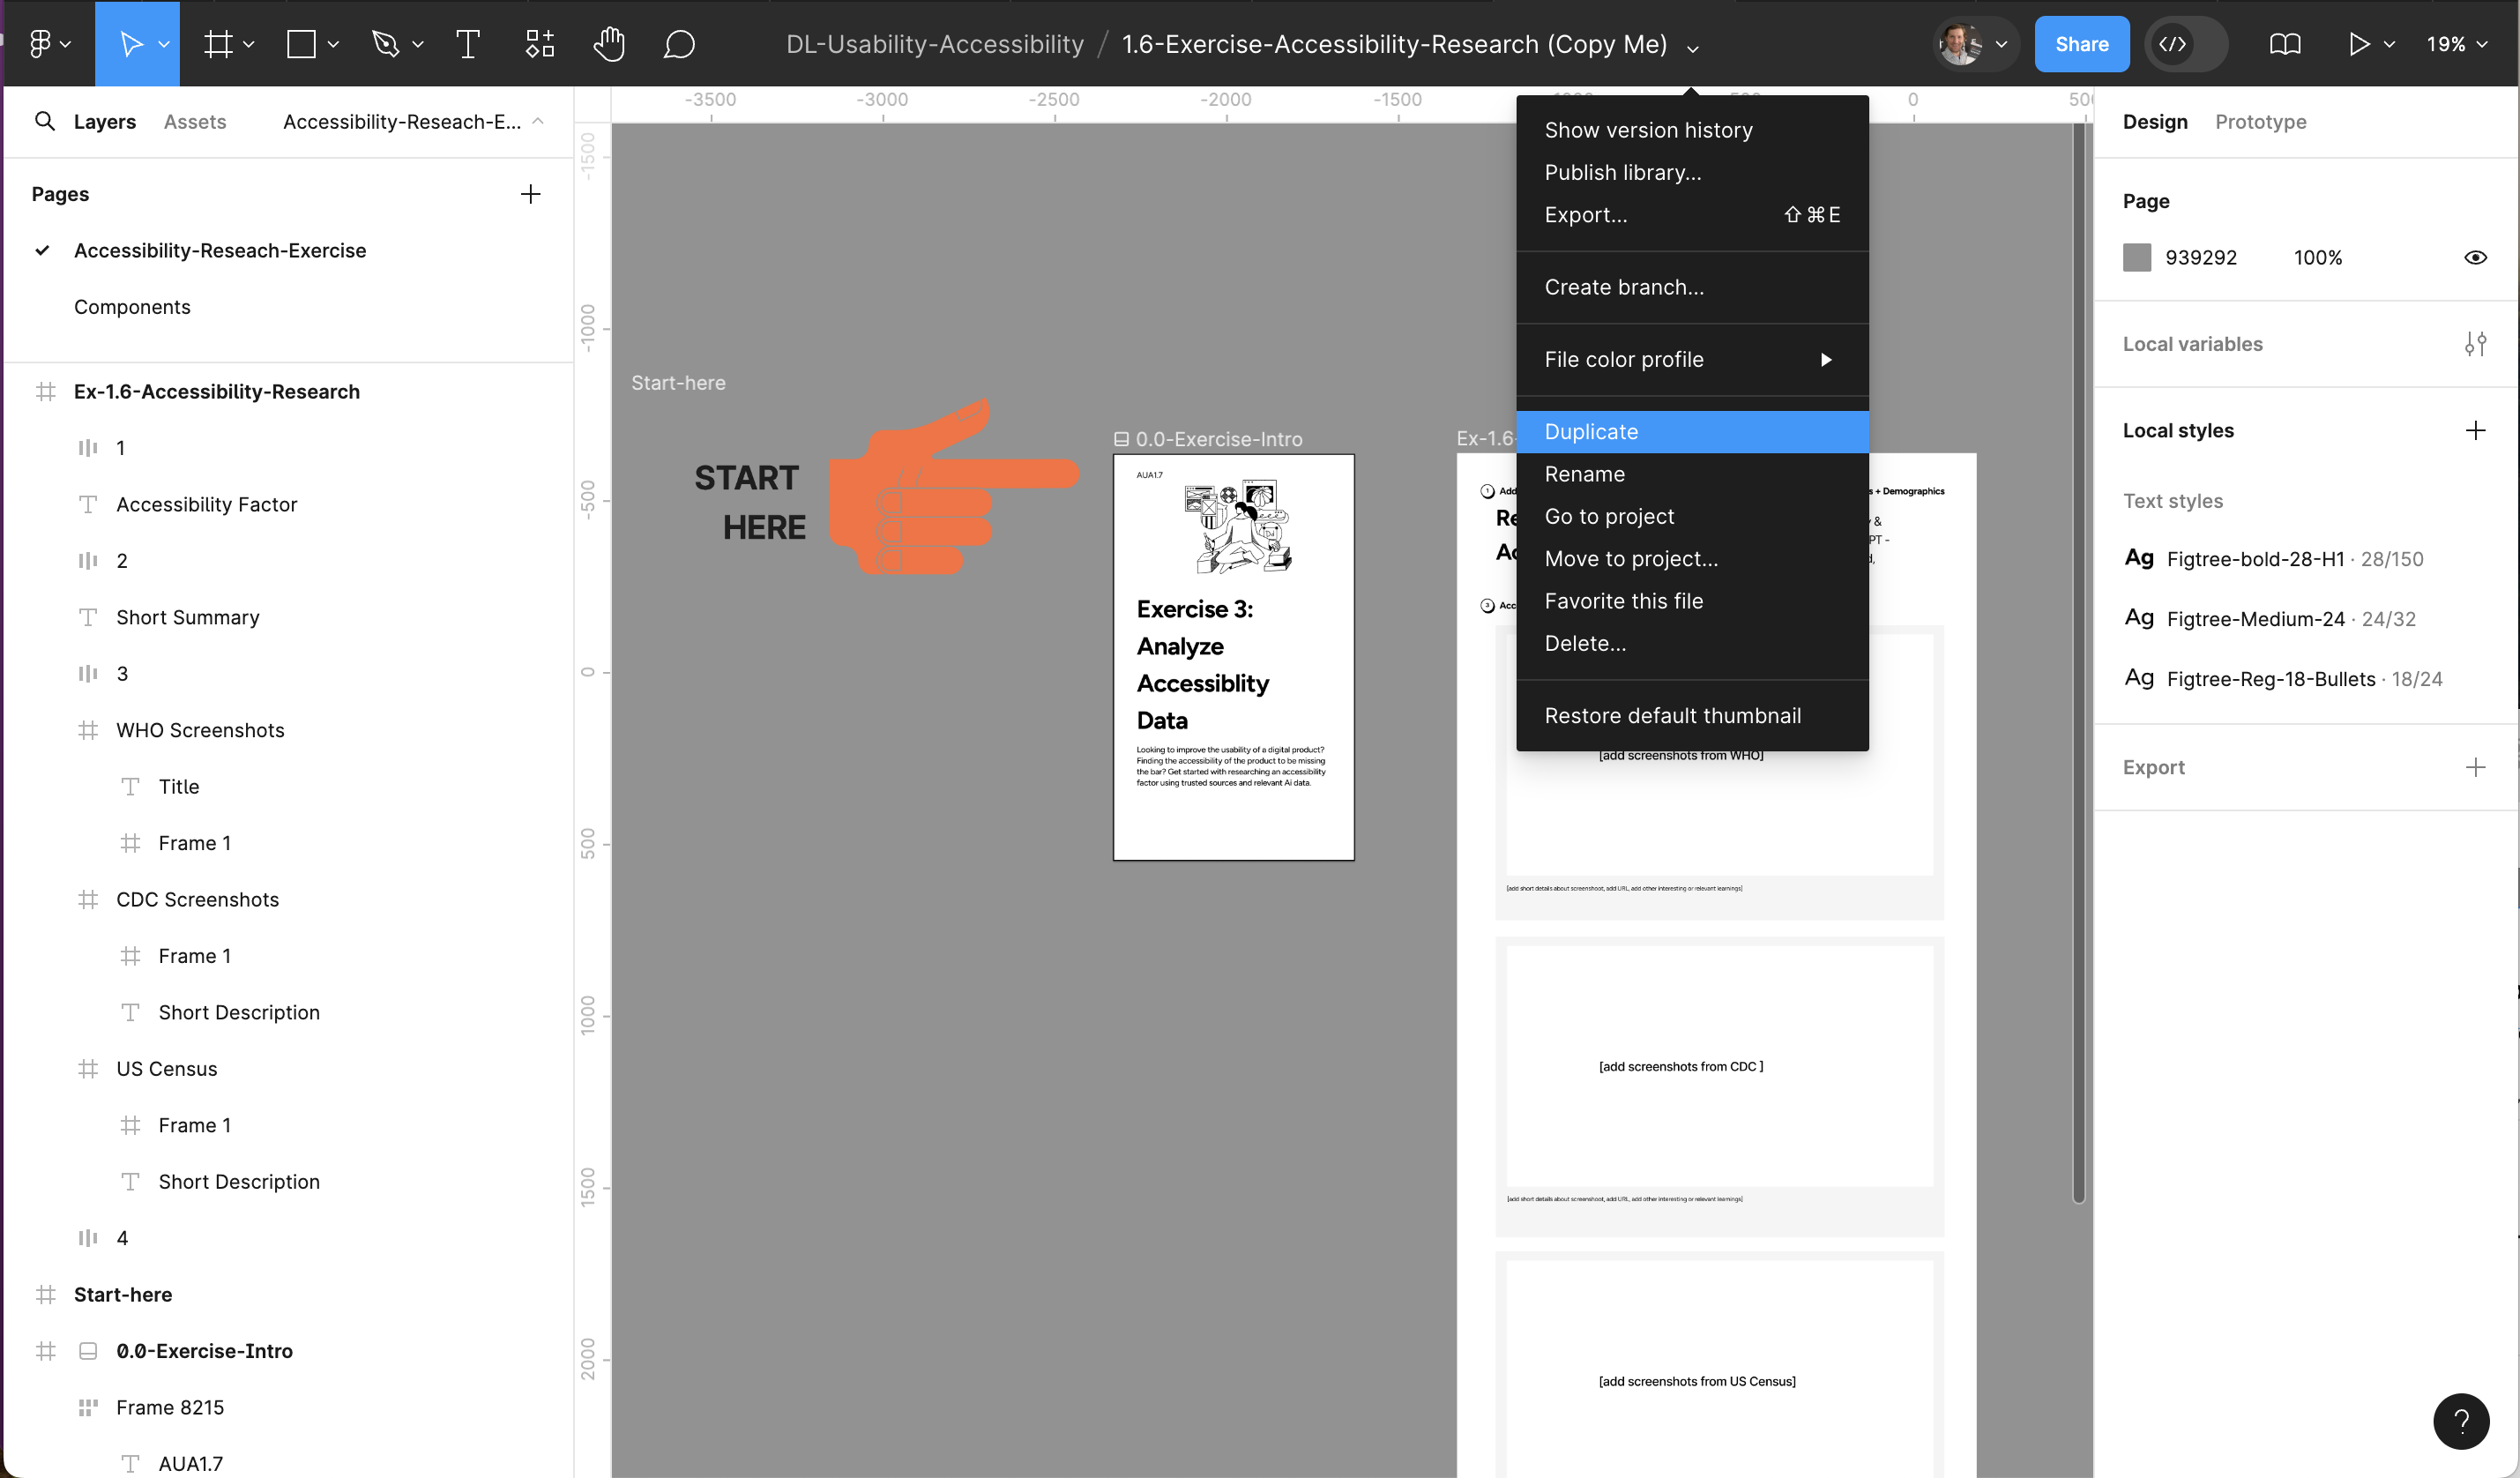Select the Components page
Screen dimensions: 2520x1478
[x=132, y=307]
